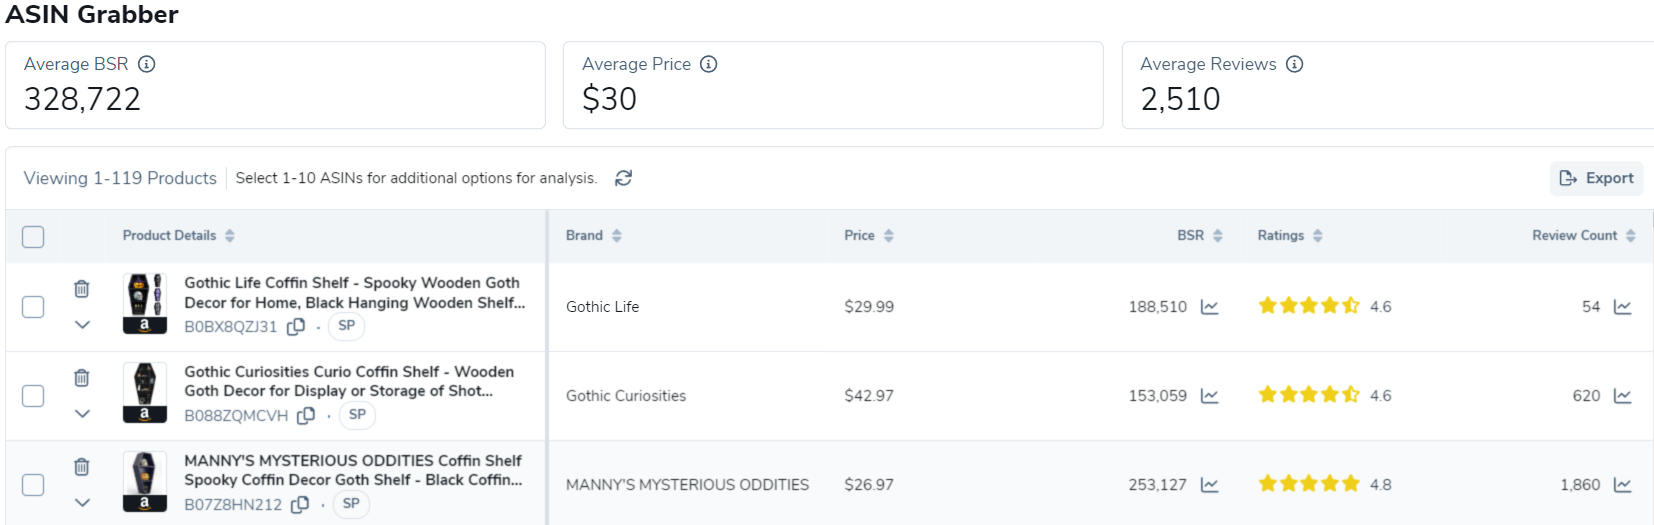Viewport: 1654px width, 525px height.
Task: Tick the select-all checkbox in the table header
Action: (x=33, y=237)
